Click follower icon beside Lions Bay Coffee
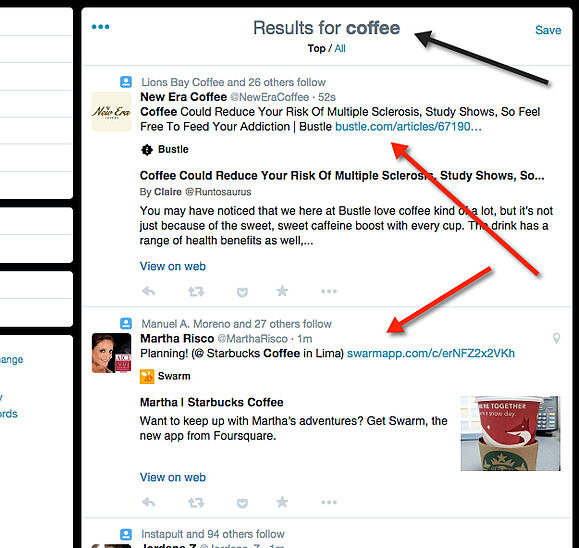Viewport: 579px width, 548px height. click(x=126, y=82)
